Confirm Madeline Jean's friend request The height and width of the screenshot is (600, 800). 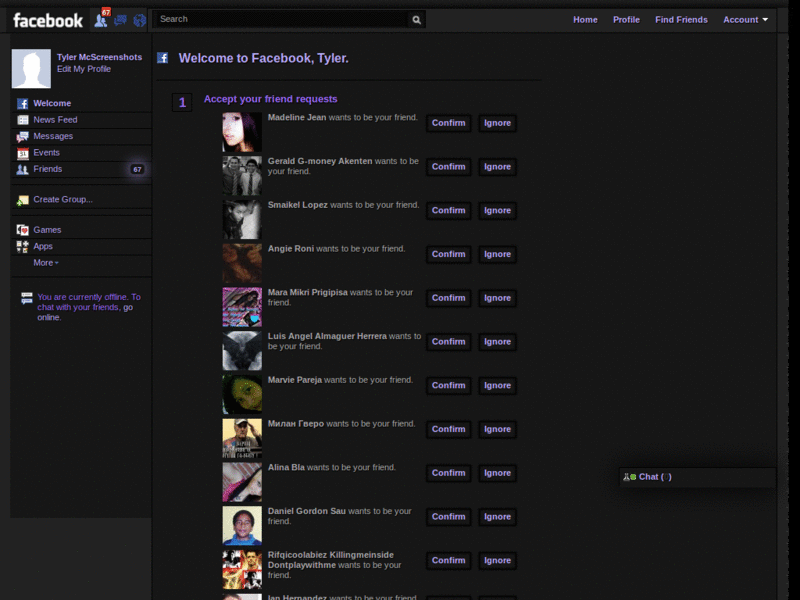(x=448, y=123)
